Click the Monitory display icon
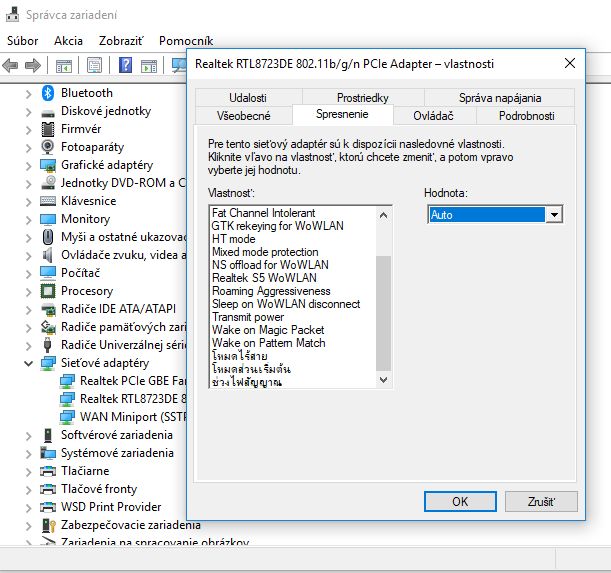 click(48, 219)
